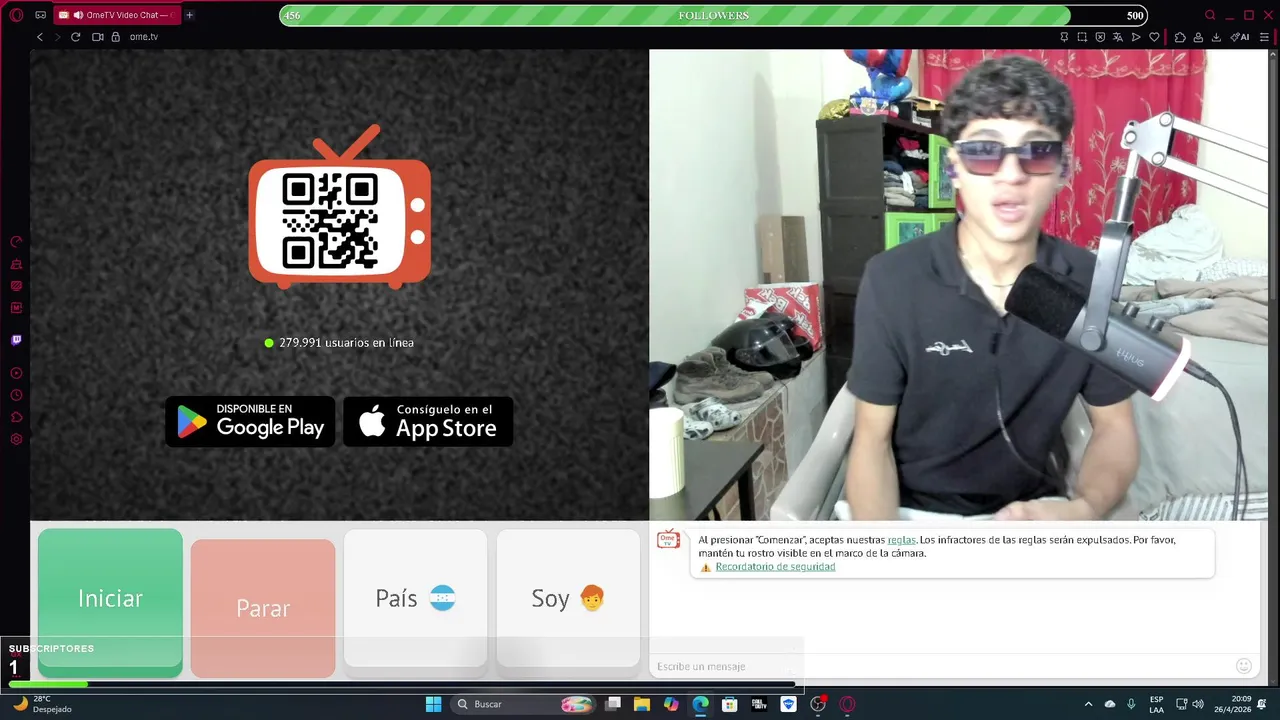The width and height of the screenshot is (1280, 720).
Task: Open the reglas rules link
Action: tap(901, 540)
